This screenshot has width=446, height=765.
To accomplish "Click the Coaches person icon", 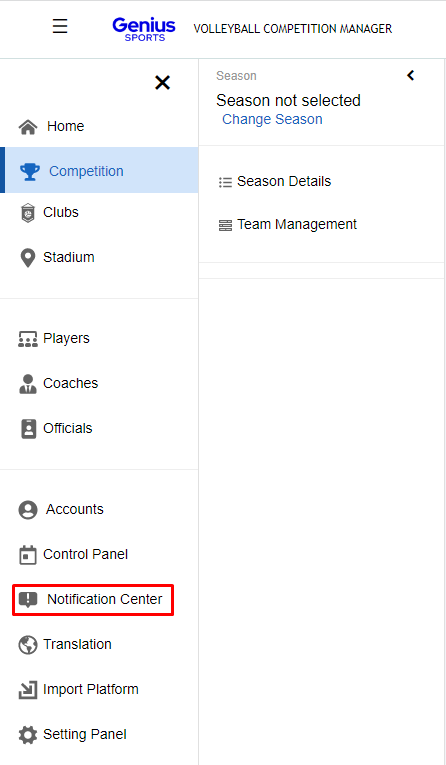I will pos(28,384).
